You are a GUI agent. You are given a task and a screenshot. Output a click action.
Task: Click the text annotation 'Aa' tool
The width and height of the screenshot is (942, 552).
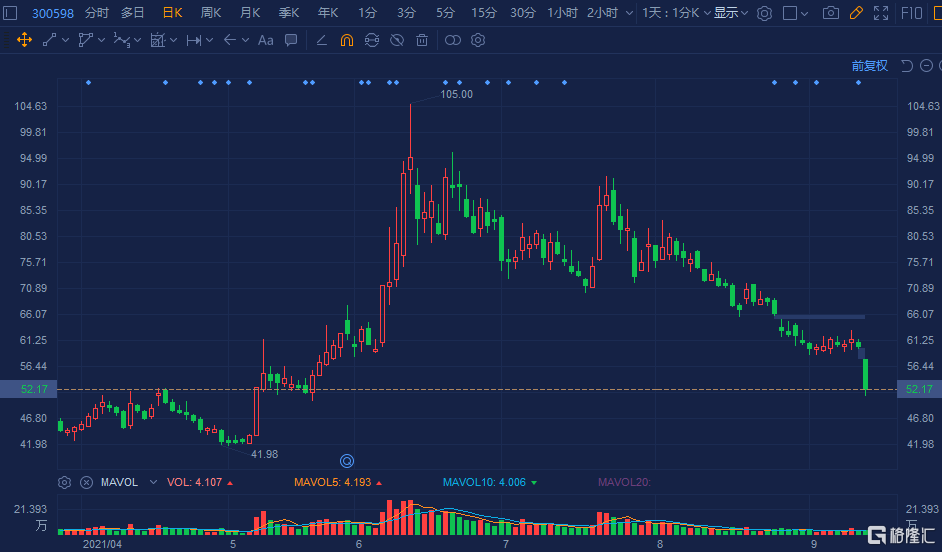[x=265, y=40]
